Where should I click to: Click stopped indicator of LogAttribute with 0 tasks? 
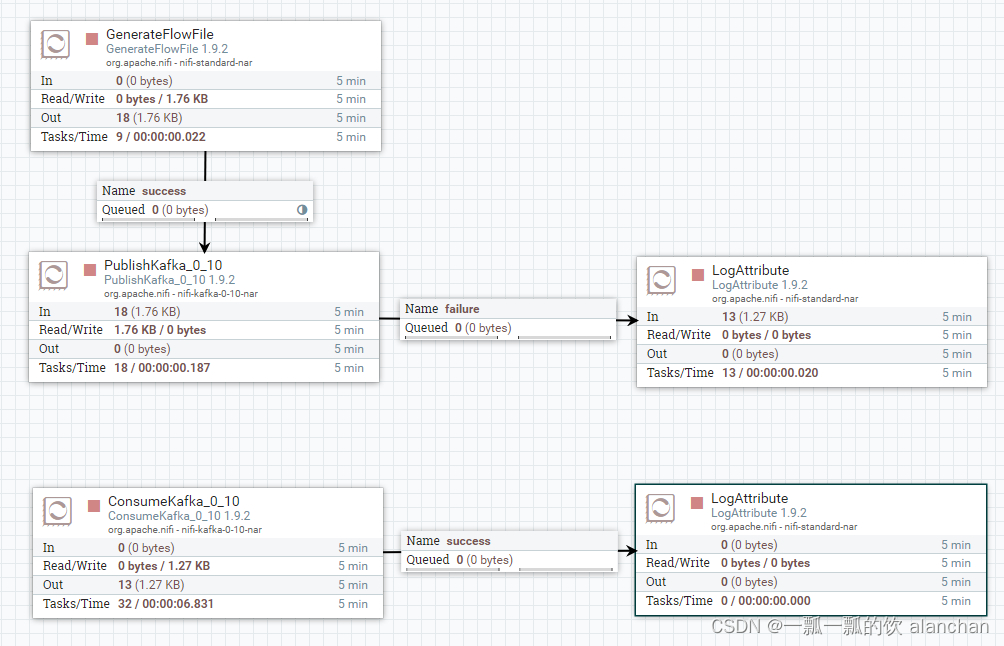[x=697, y=503]
